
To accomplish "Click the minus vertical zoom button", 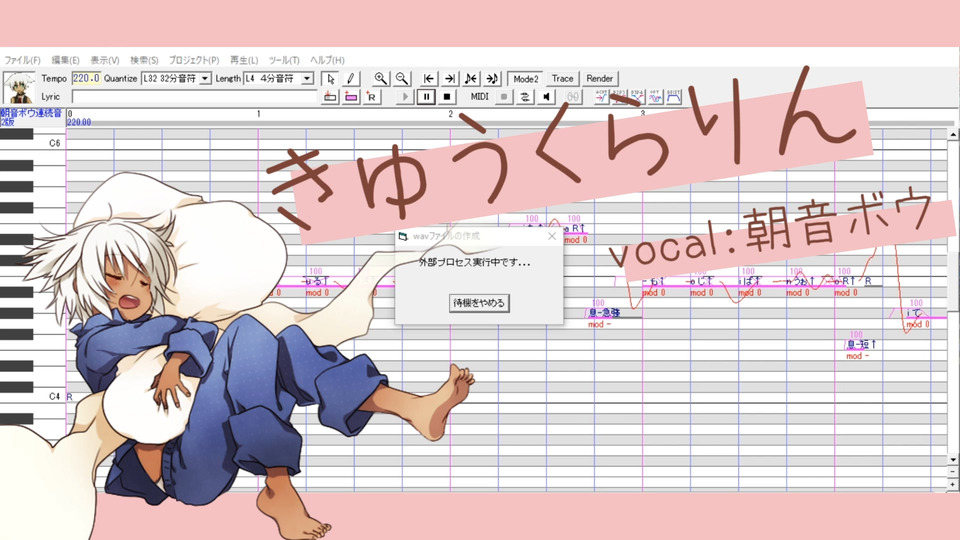I will click(x=953, y=472).
